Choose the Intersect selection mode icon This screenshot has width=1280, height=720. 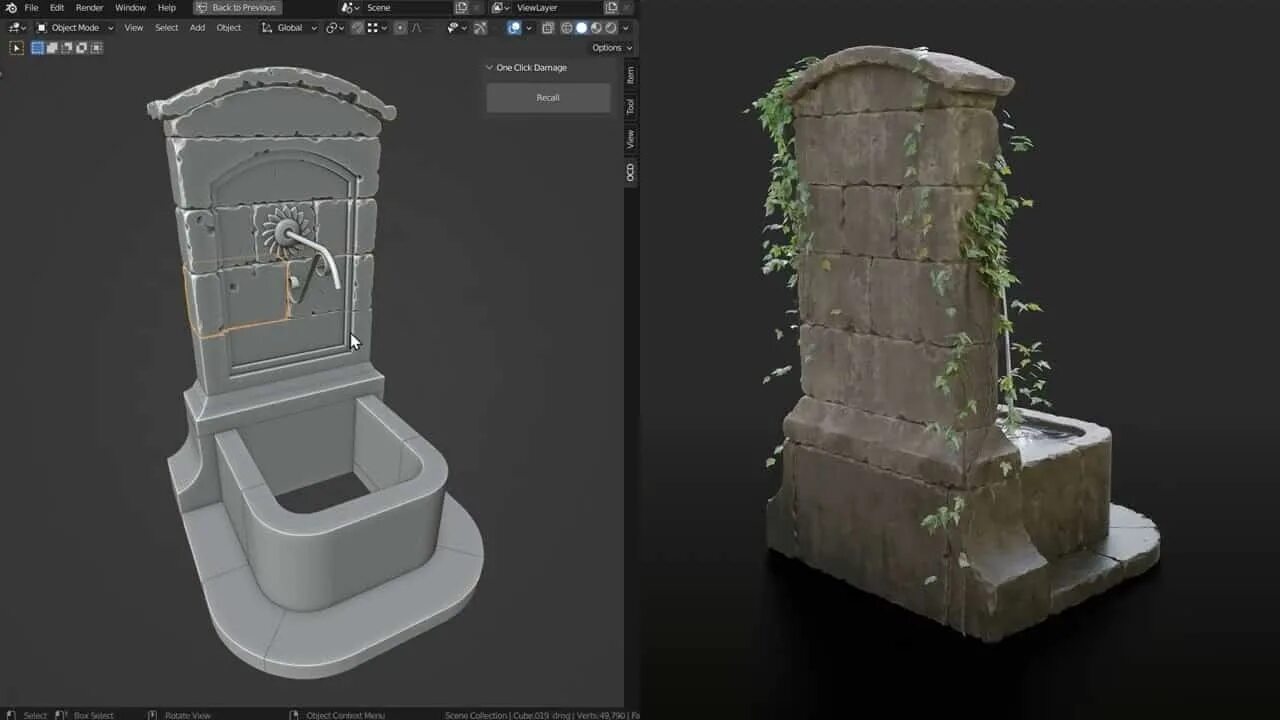tap(97, 47)
